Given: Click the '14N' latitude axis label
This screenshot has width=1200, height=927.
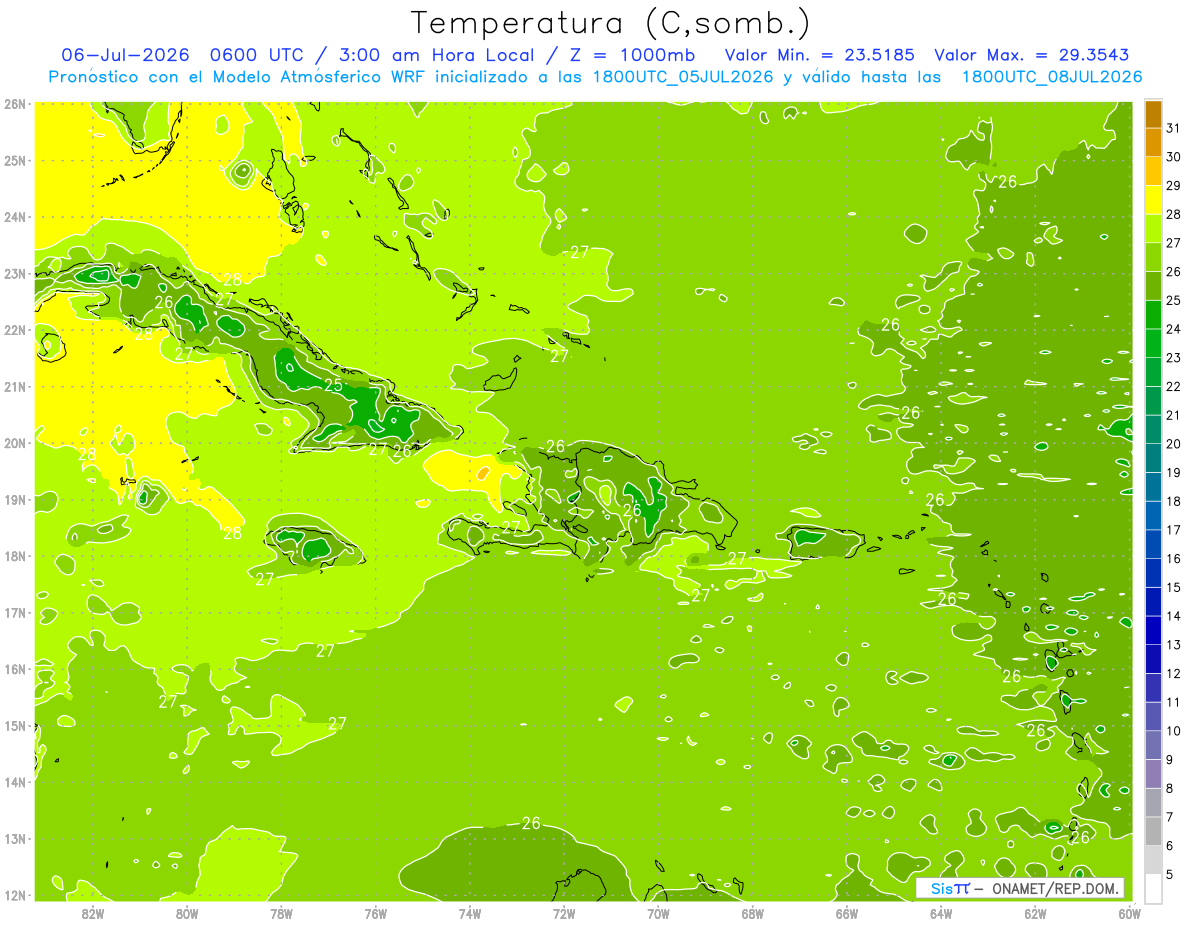Looking at the screenshot, I should [x=15, y=782].
